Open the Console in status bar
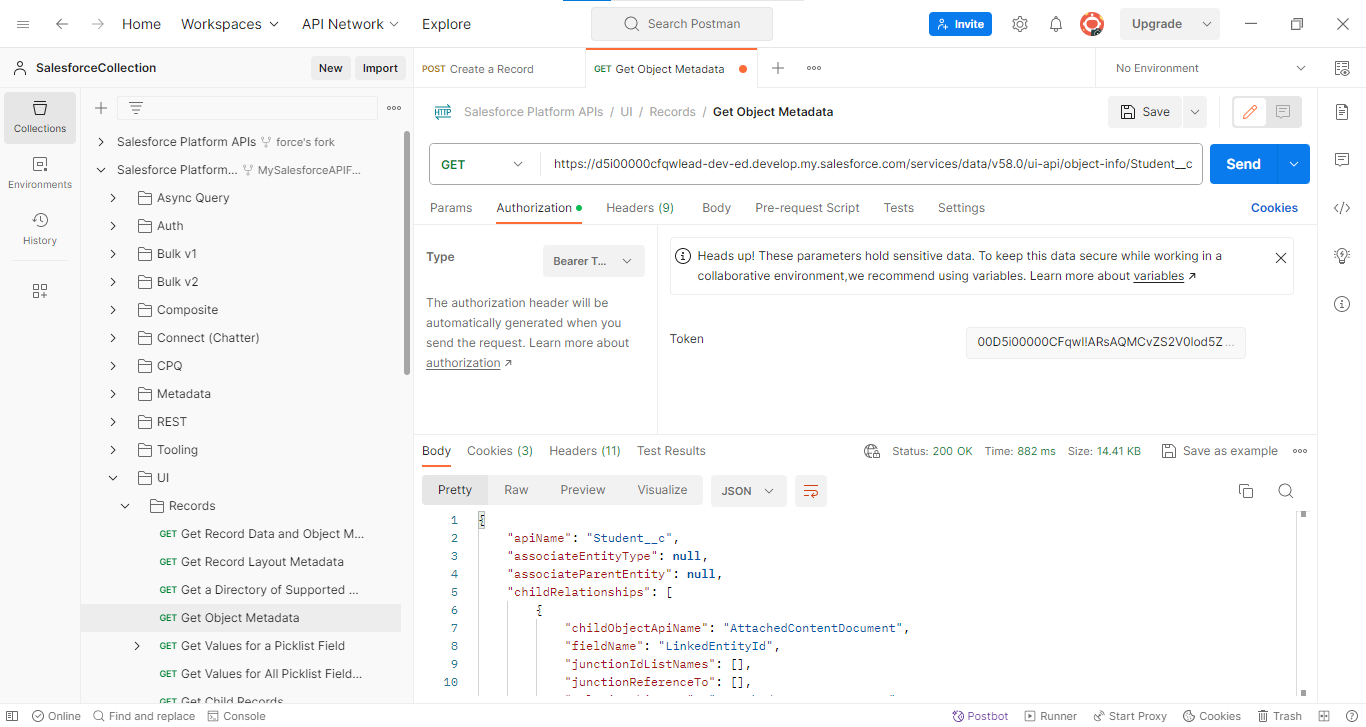 pyautogui.click(x=236, y=716)
